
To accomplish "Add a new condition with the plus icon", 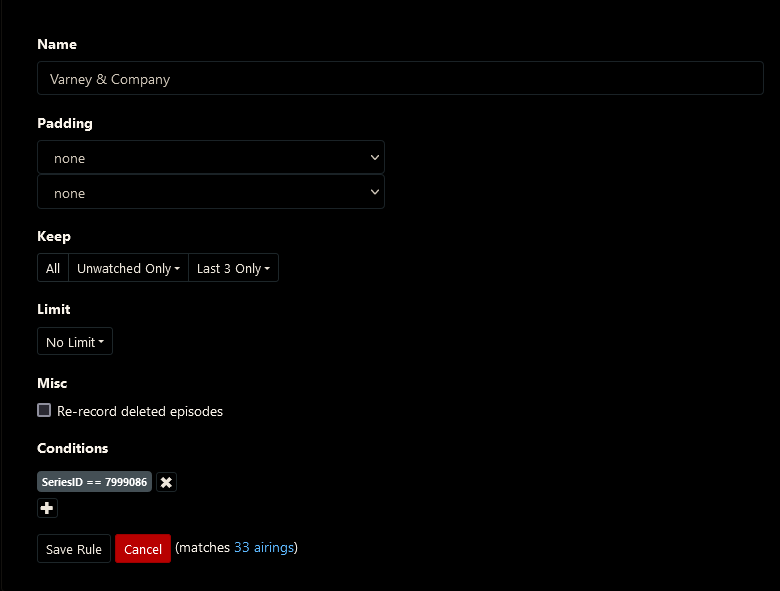I will [47, 508].
